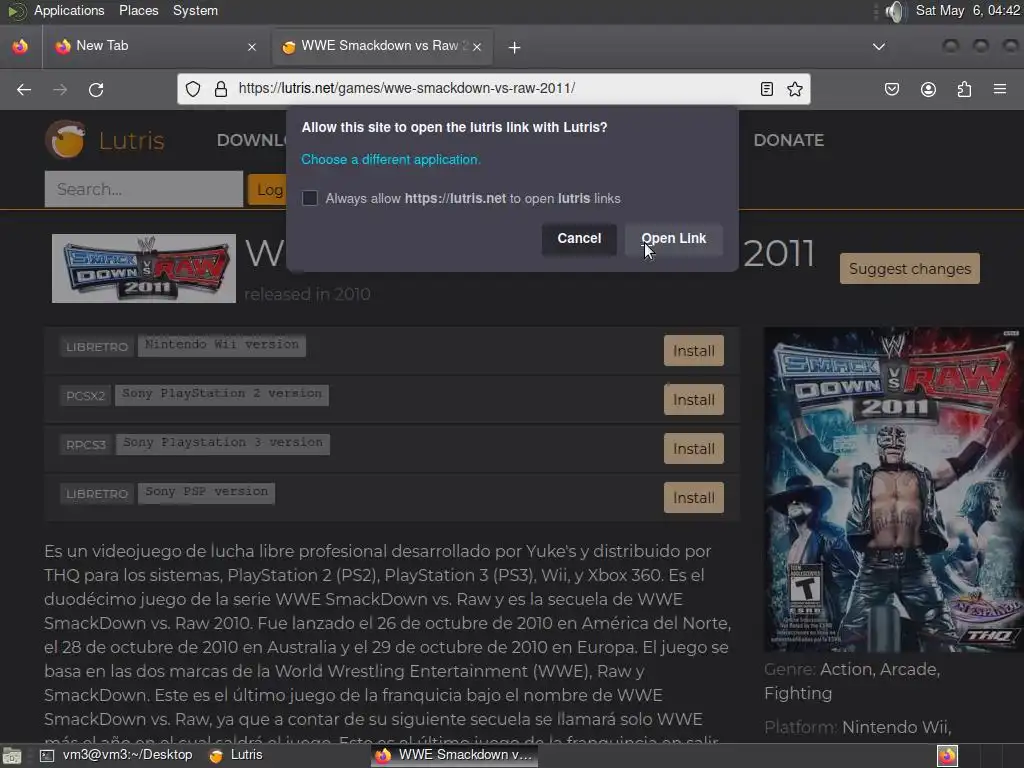Click the URL address bar

click(493, 89)
